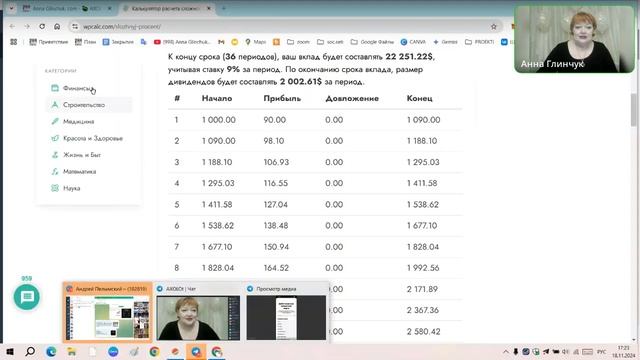Switch to Telegram on the taskbar
This screenshot has width=640, height=360.
[196, 351]
